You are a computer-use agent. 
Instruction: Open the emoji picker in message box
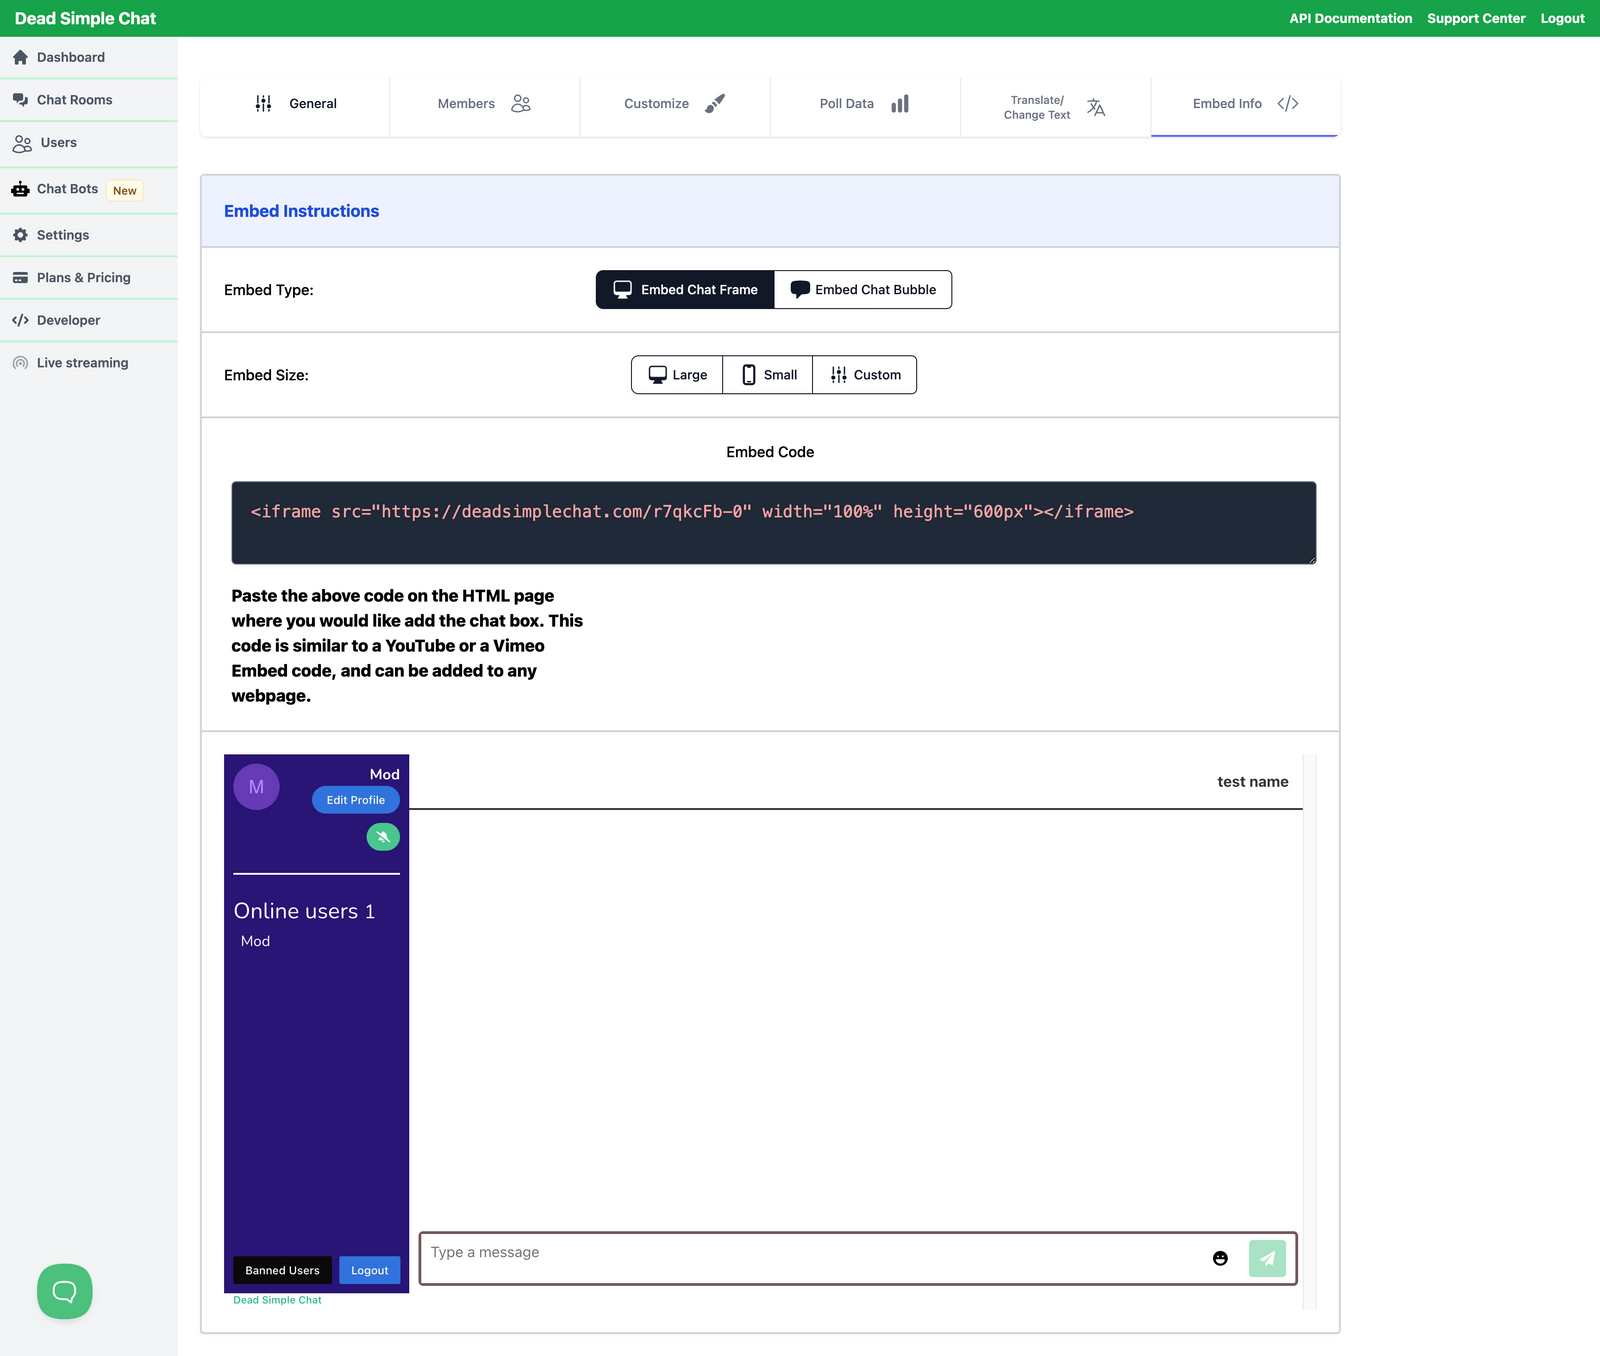(x=1220, y=1258)
